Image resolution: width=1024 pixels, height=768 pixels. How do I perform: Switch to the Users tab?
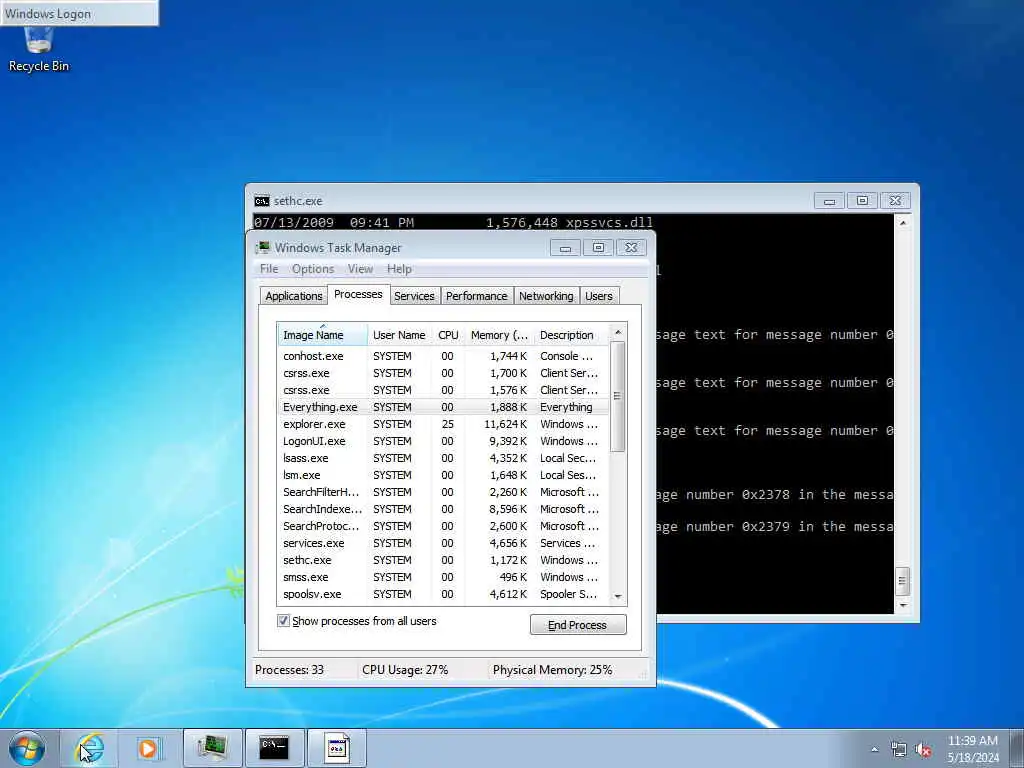pos(599,296)
